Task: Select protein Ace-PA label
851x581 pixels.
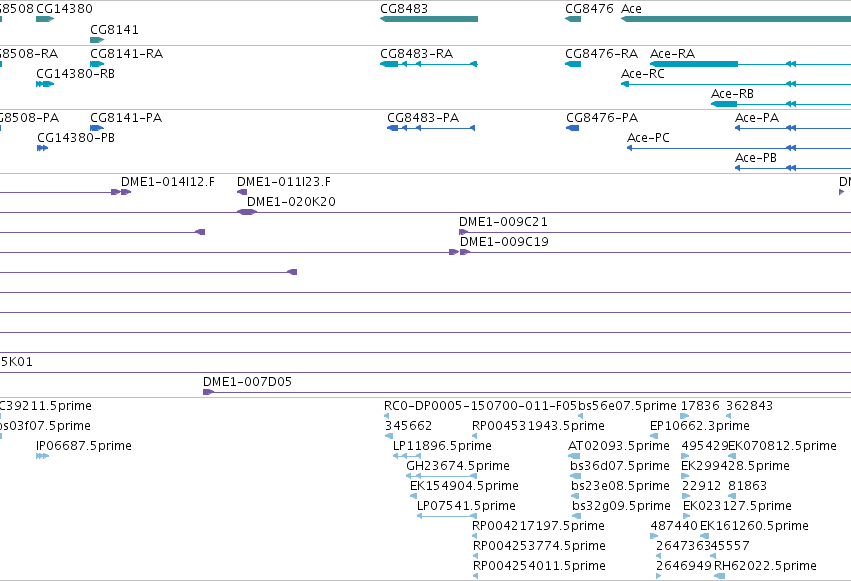Action: [757, 118]
